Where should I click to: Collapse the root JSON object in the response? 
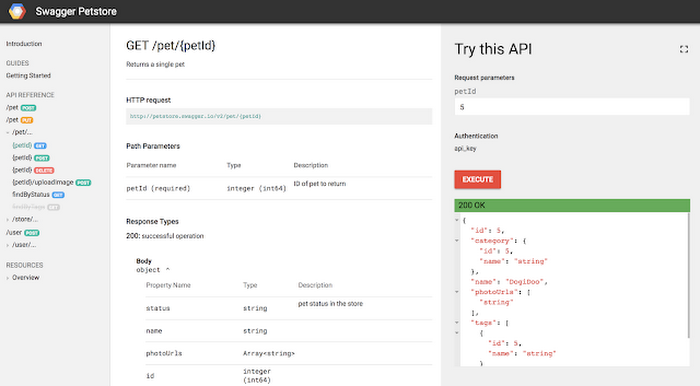457,220
